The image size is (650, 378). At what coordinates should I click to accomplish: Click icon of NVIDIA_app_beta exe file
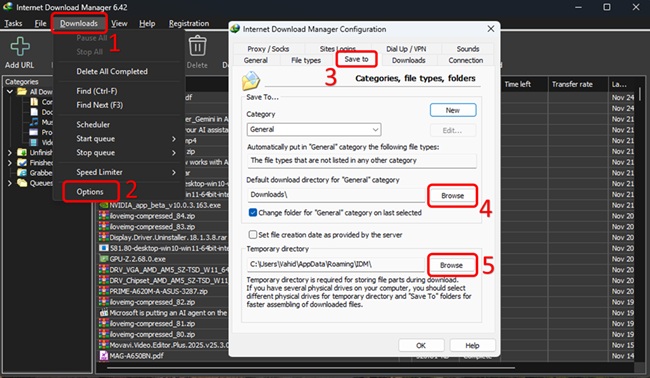click(x=104, y=205)
